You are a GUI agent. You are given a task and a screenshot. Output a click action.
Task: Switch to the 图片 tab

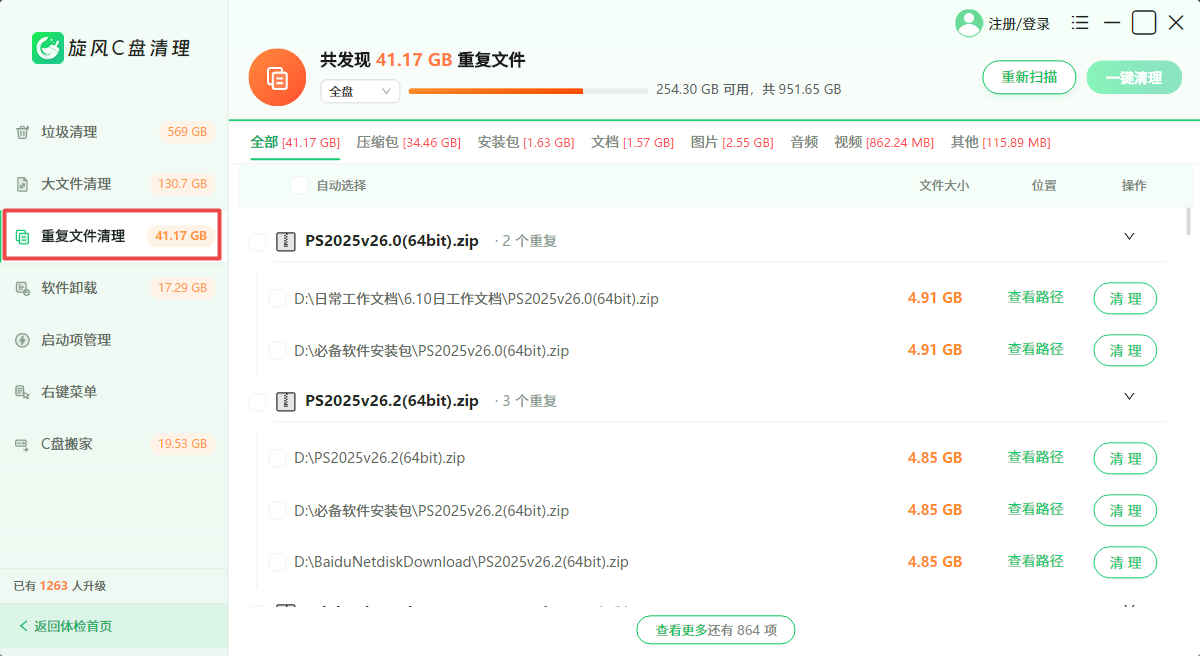[732, 143]
